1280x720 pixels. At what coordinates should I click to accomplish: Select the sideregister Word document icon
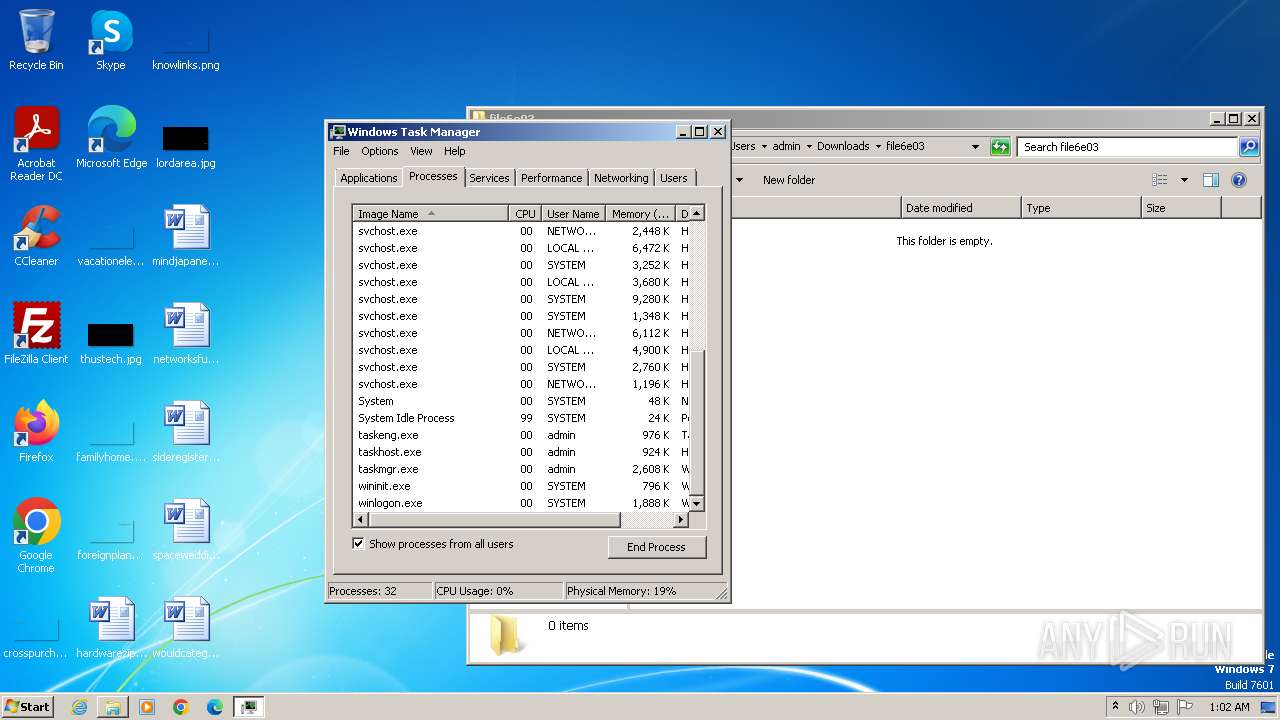[x=186, y=432]
